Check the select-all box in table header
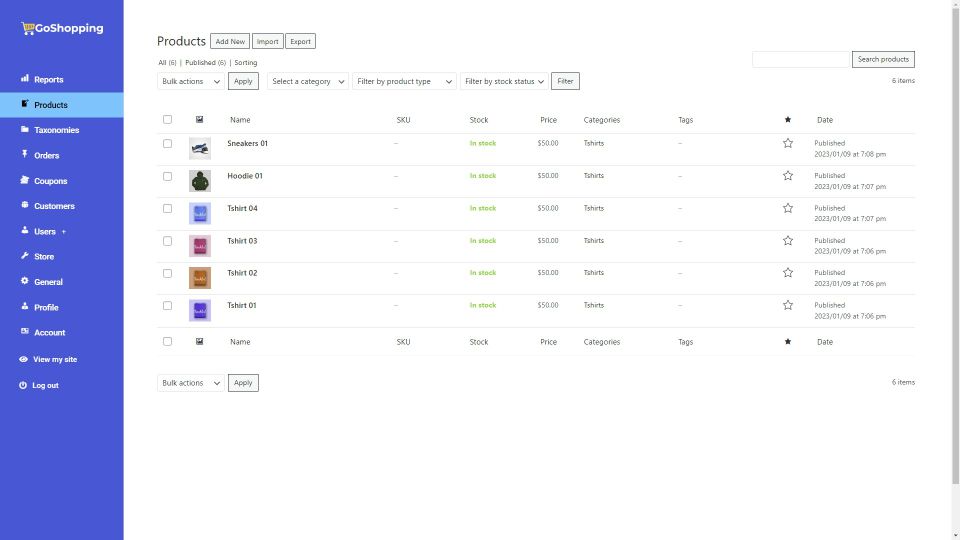This screenshot has height=540, width=960. [167, 120]
